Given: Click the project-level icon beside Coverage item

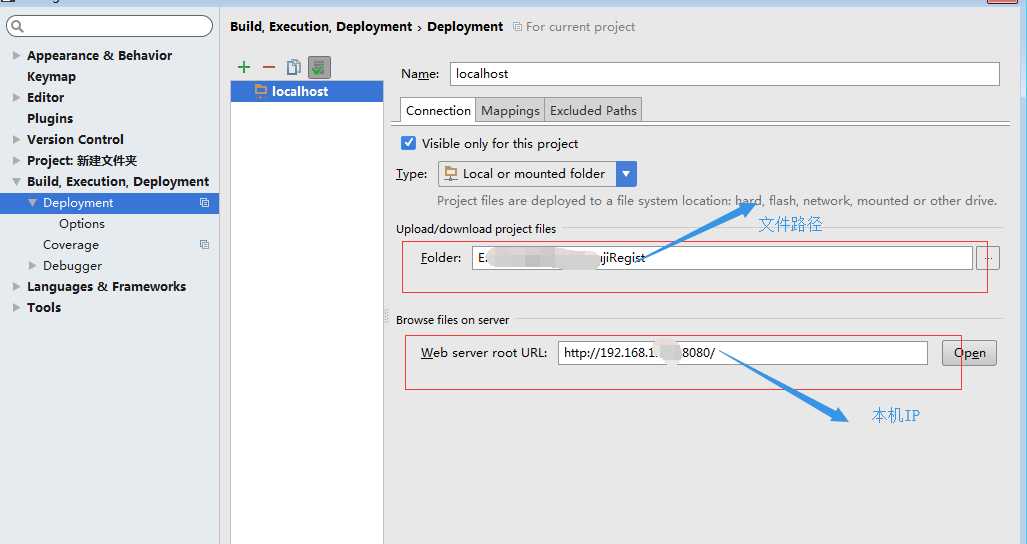Looking at the screenshot, I should [204, 245].
